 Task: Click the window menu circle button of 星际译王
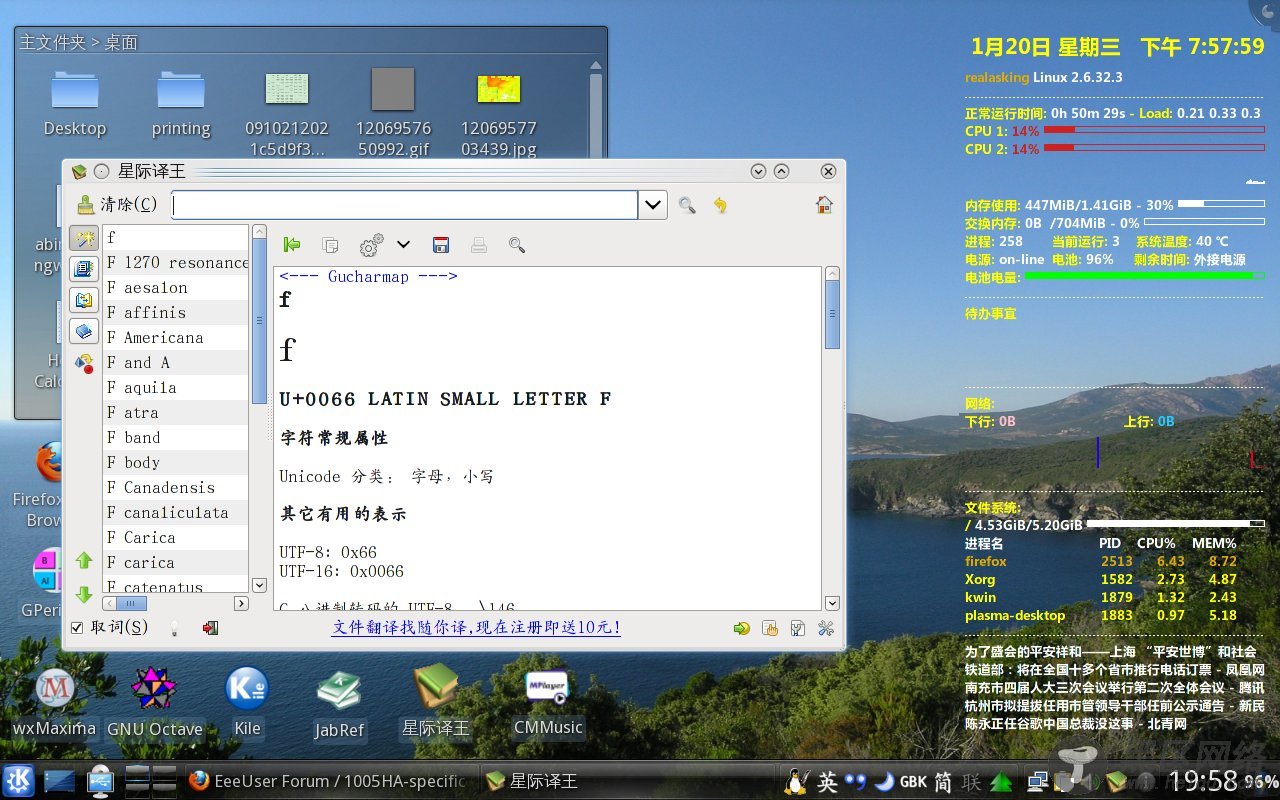pos(101,172)
